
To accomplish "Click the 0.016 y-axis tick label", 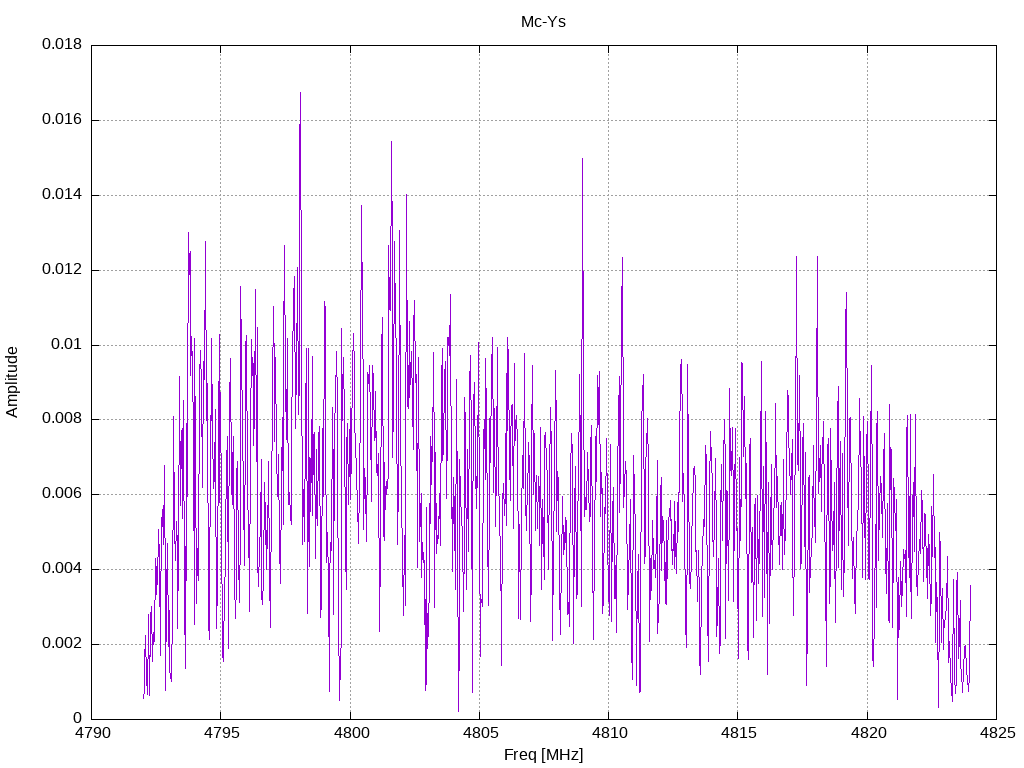I will pyautogui.click(x=62, y=120).
